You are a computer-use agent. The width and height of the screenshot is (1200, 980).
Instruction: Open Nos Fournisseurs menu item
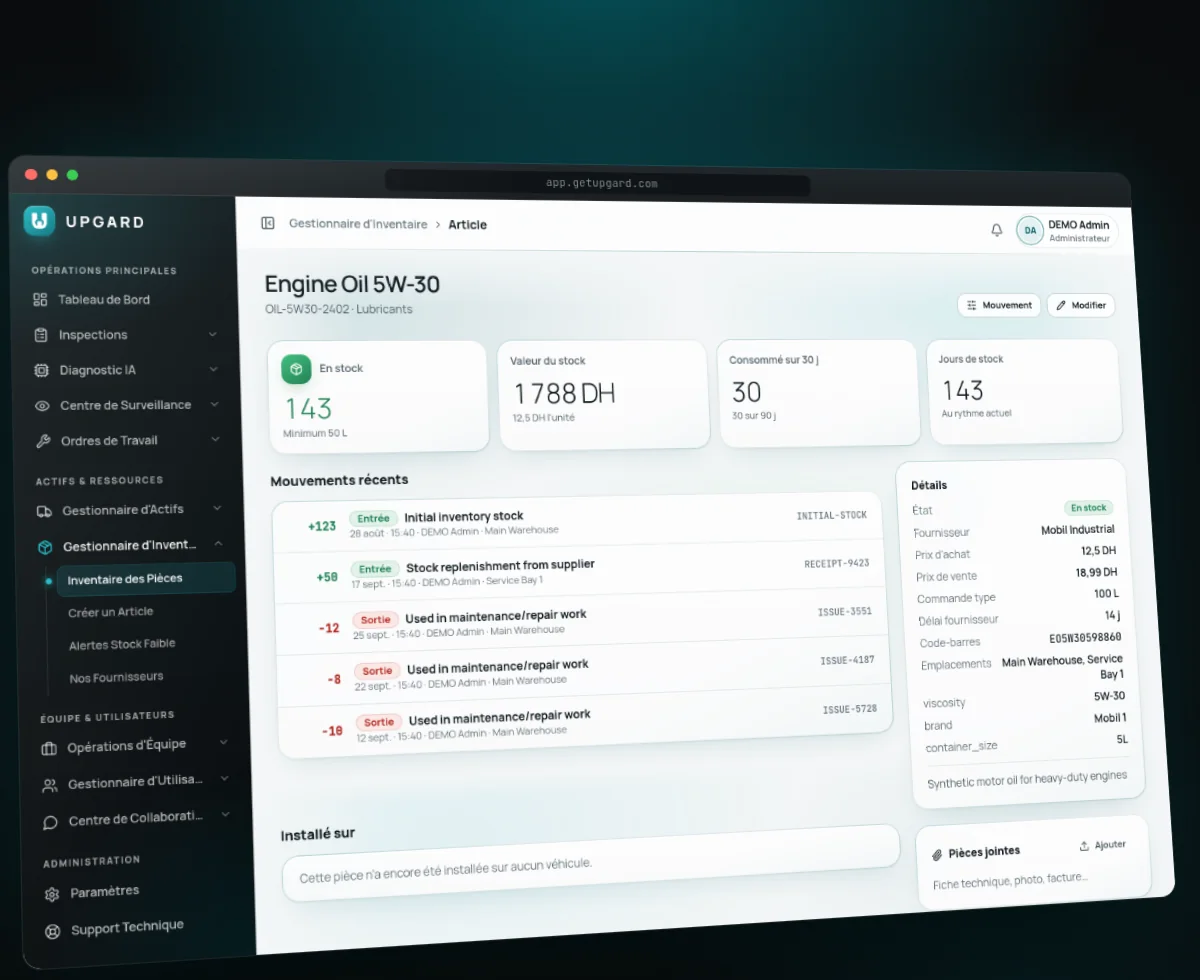coord(117,678)
